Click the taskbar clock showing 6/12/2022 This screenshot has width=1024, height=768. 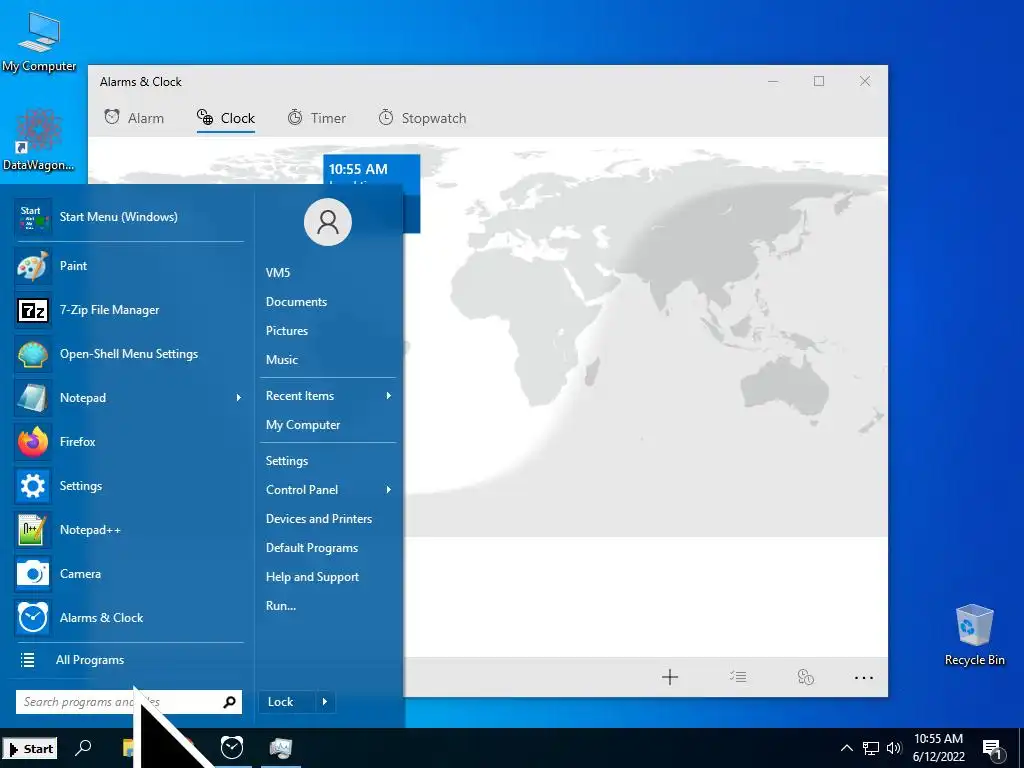pyautogui.click(x=938, y=748)
